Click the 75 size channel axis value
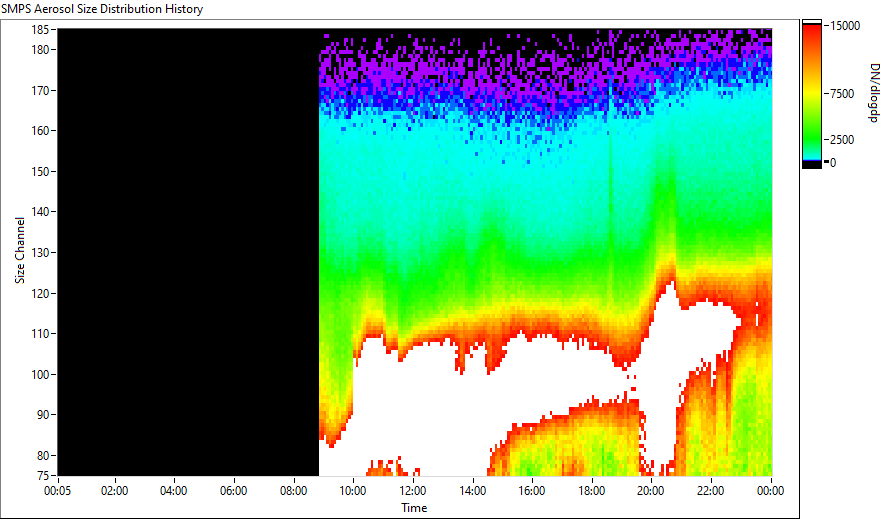This screenshot has height=519, width=884. (x=43, y=476)
